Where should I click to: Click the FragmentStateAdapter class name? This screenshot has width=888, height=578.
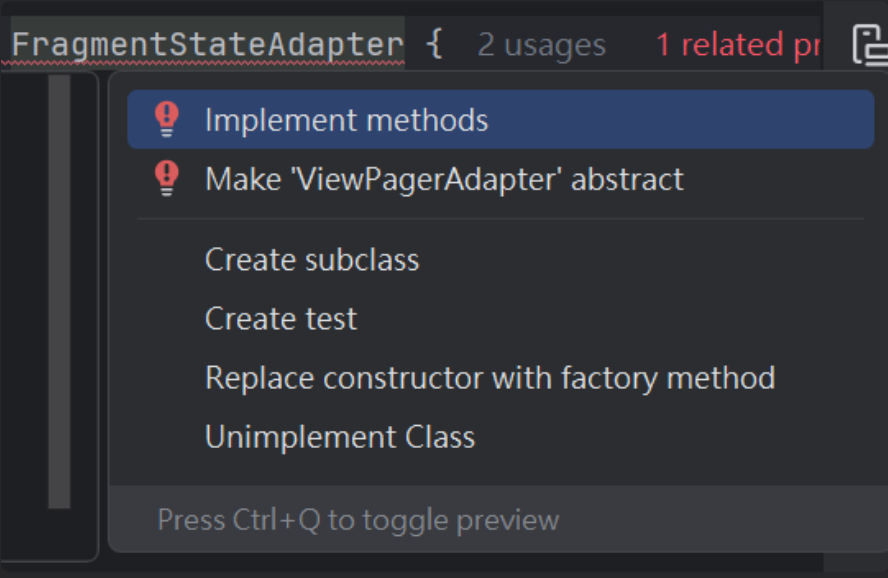click(208, 45)
